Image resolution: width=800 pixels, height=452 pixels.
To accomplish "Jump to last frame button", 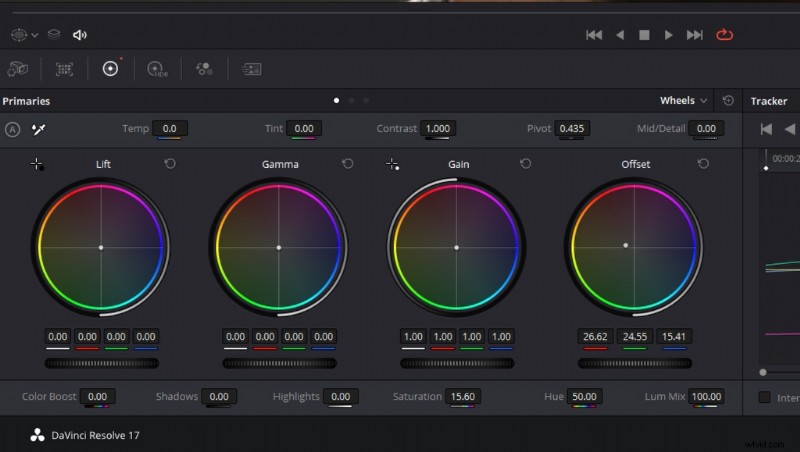I will [694, 35].
